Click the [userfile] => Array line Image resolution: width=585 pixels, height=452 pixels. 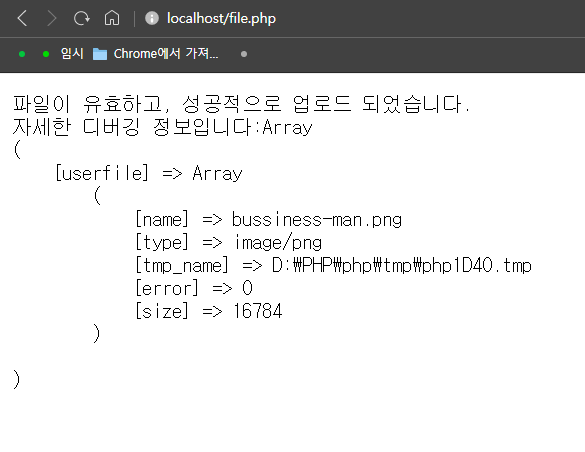(x=149, y=173)
